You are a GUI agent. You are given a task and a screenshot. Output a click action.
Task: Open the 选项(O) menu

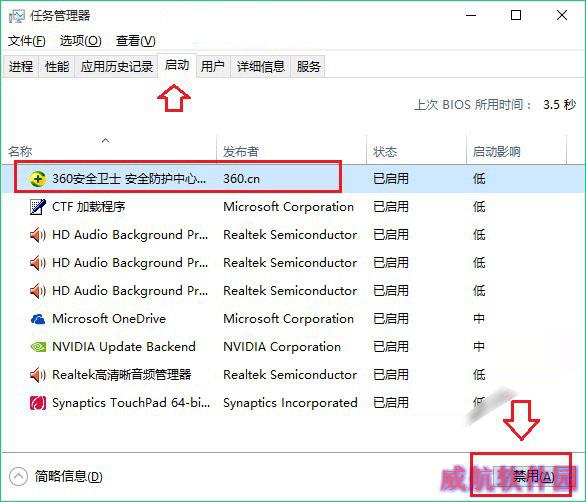click(x=80, y=41)
